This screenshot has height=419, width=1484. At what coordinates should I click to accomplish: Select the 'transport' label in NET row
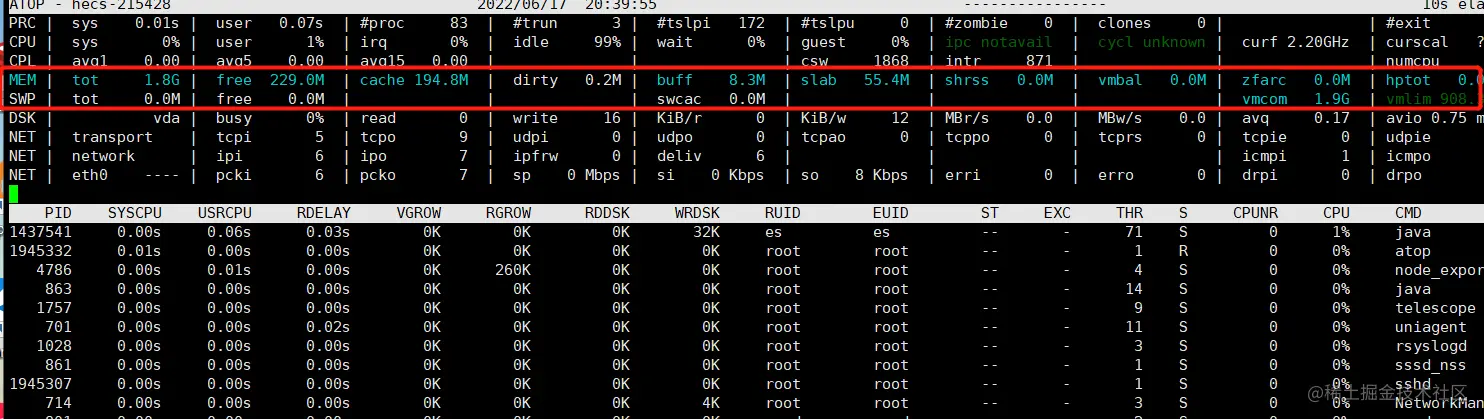[112, 137]
